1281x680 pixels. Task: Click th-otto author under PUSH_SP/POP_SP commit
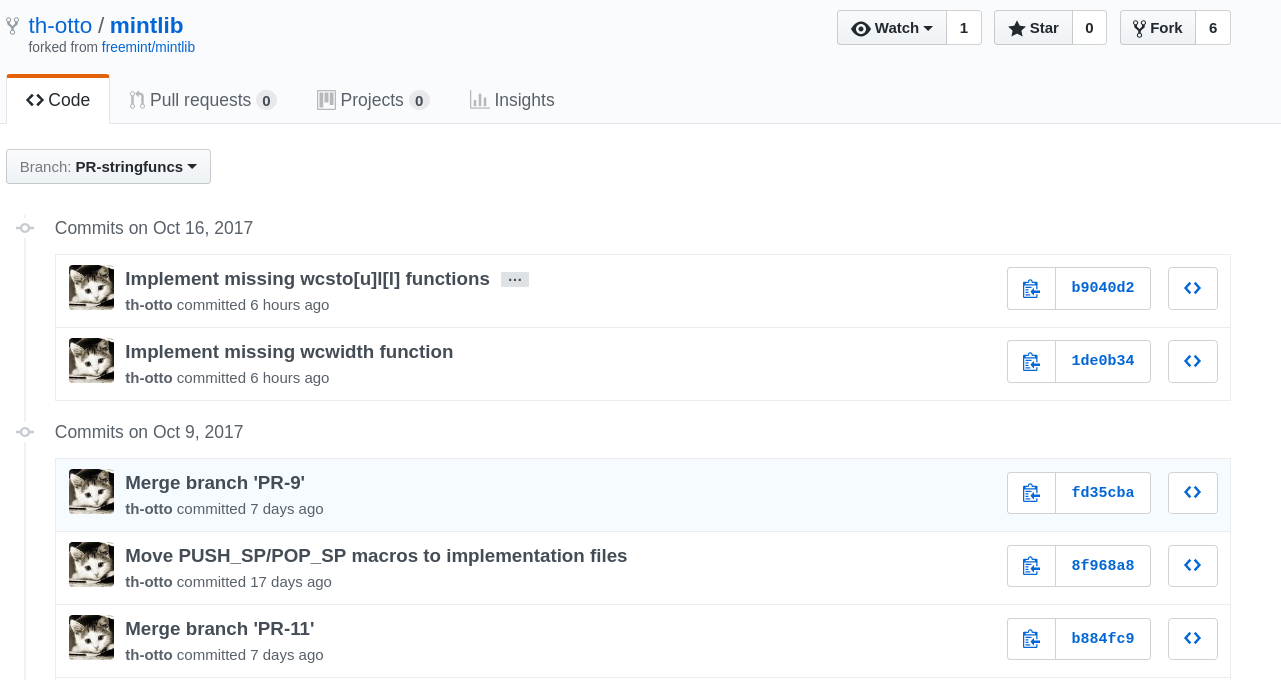click(149, 582)
